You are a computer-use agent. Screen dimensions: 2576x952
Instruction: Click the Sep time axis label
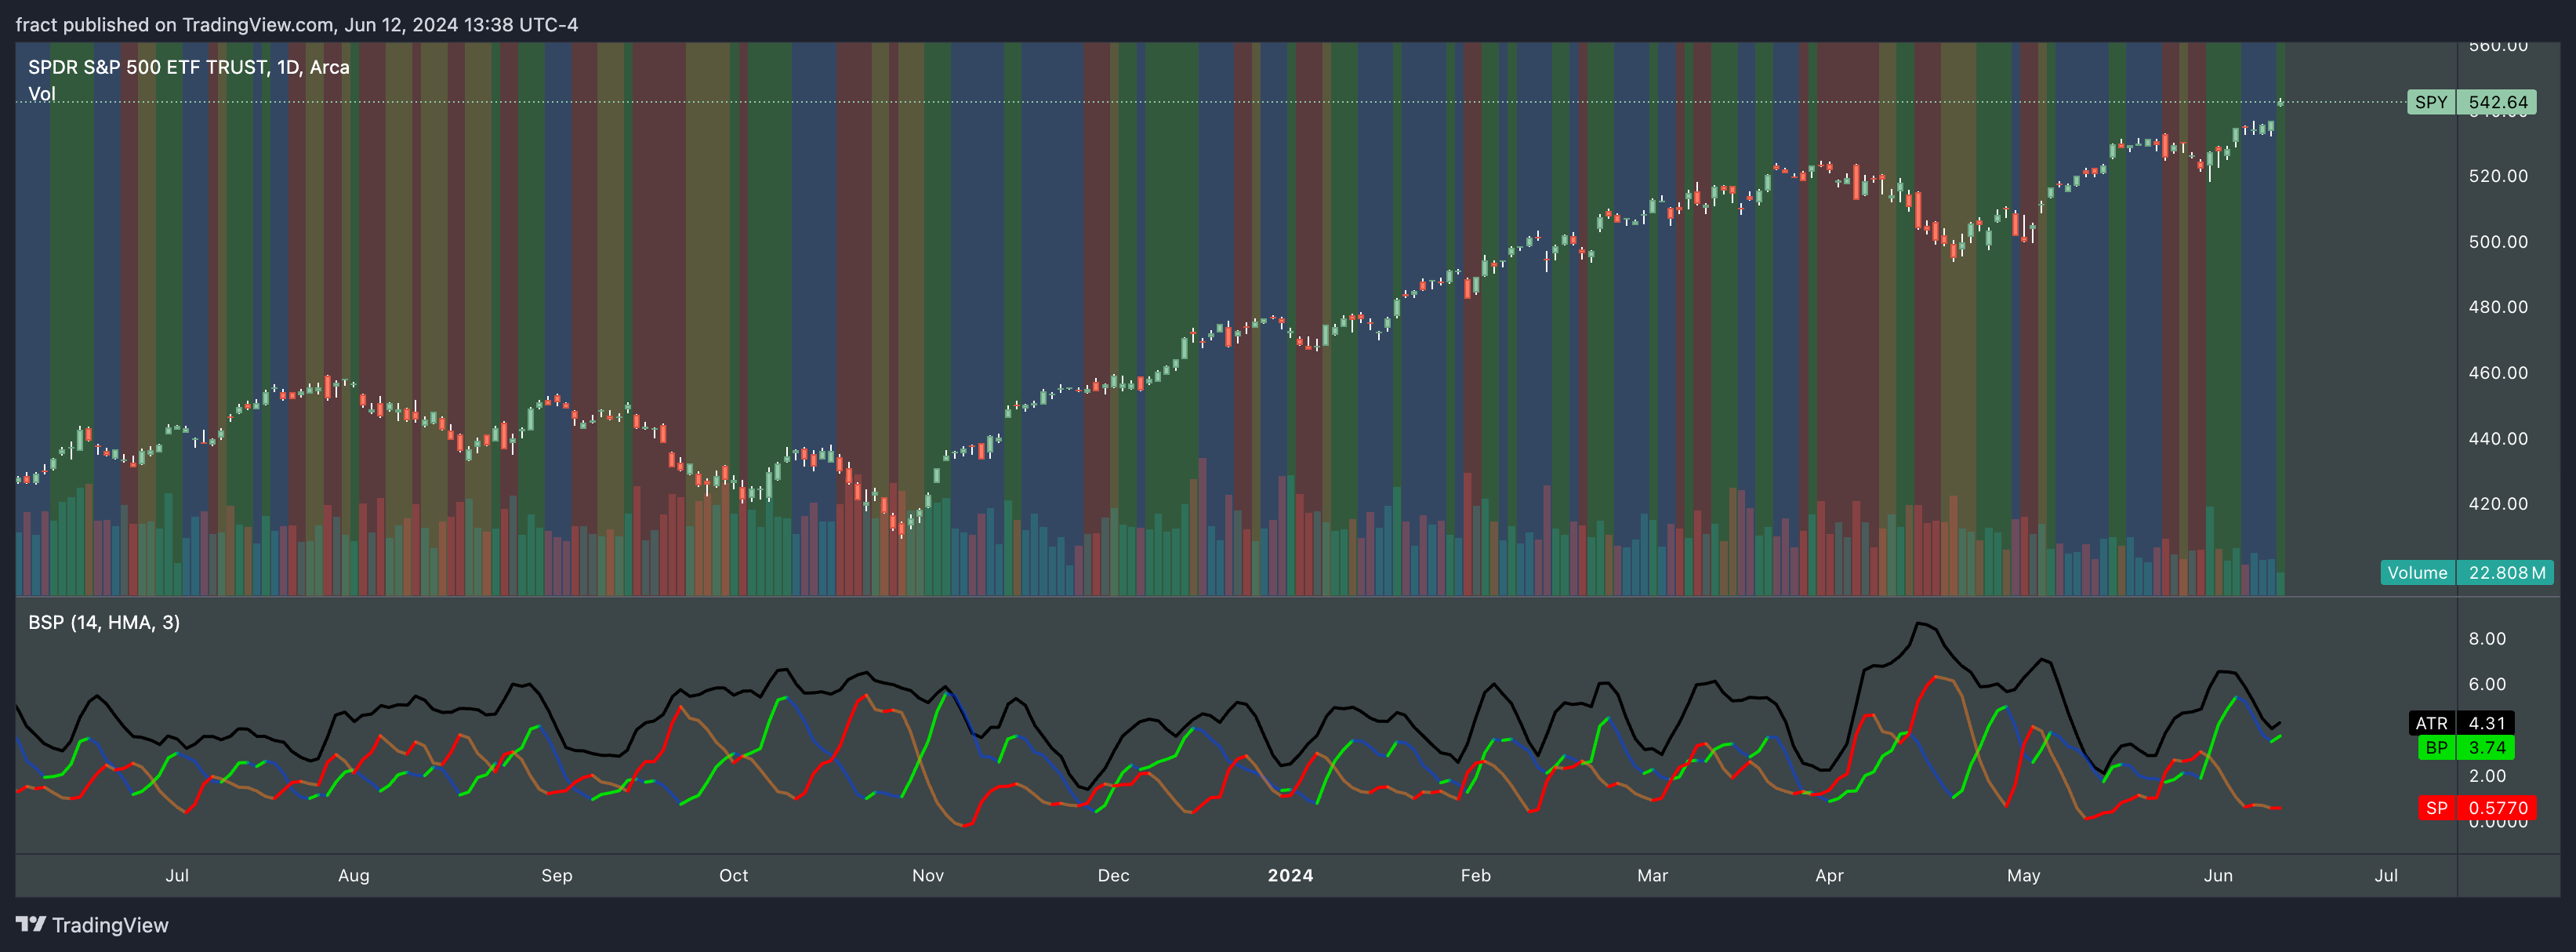coord(557,875)
